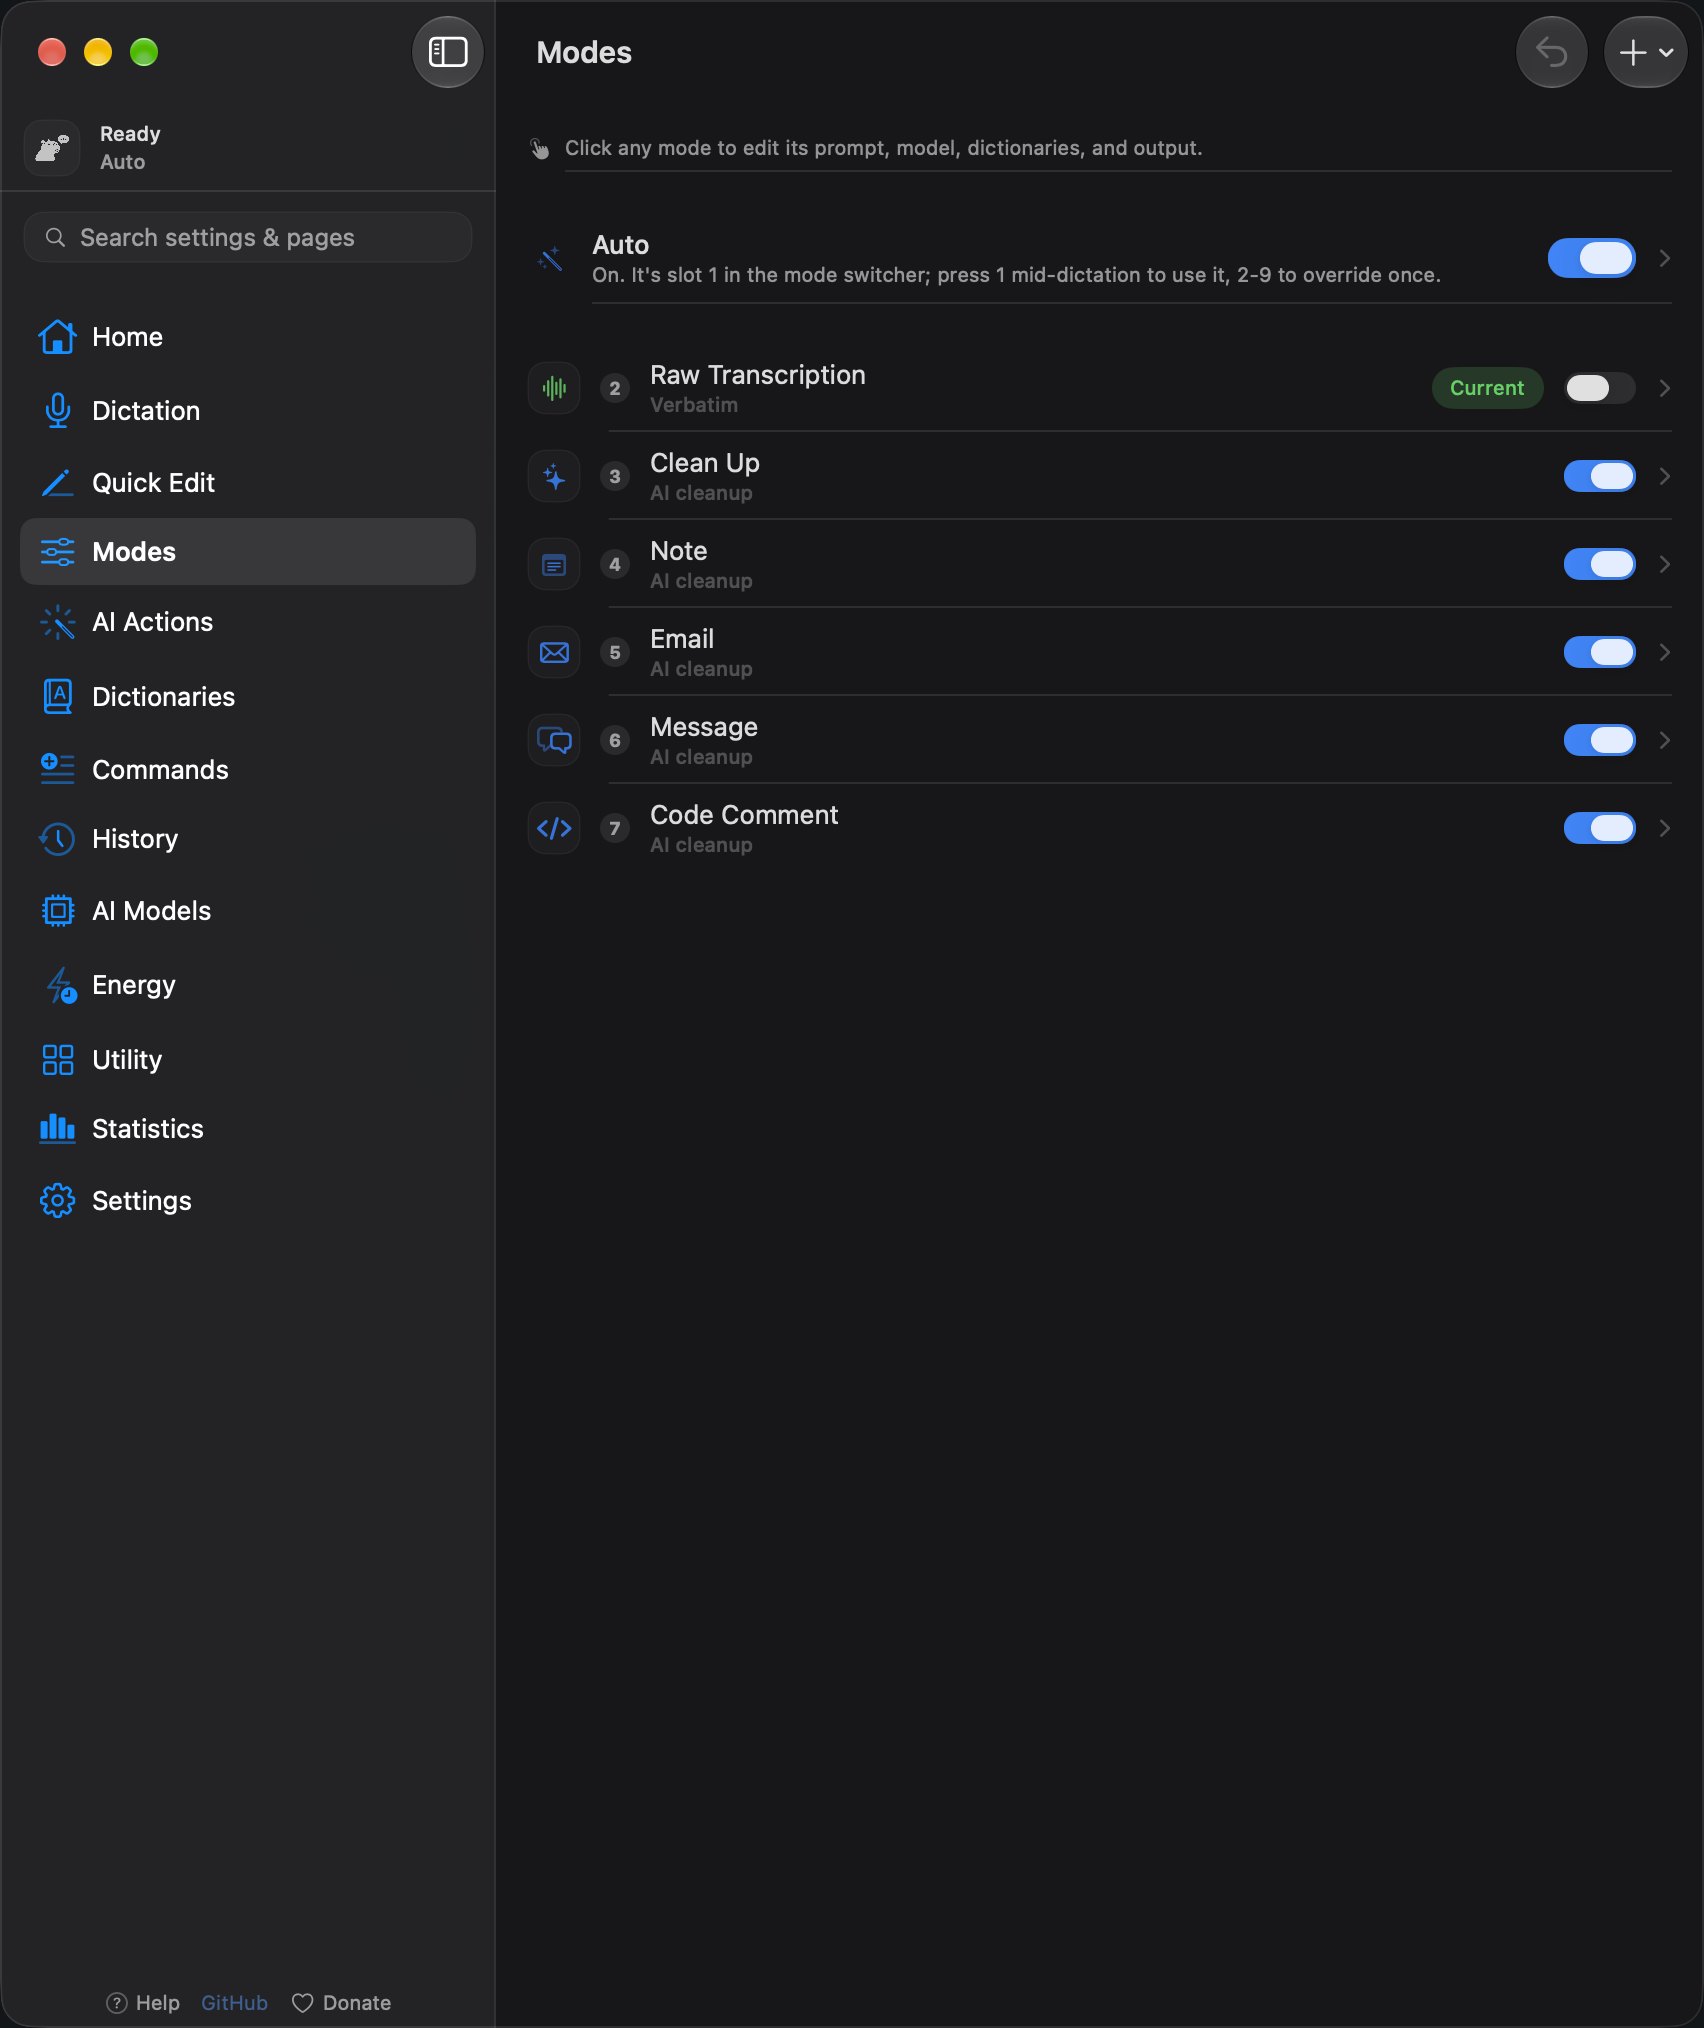The width and height of the screenshot is (1704, 2028).
Task: Focus the Search settings & pages field
Action: (248, 237)
